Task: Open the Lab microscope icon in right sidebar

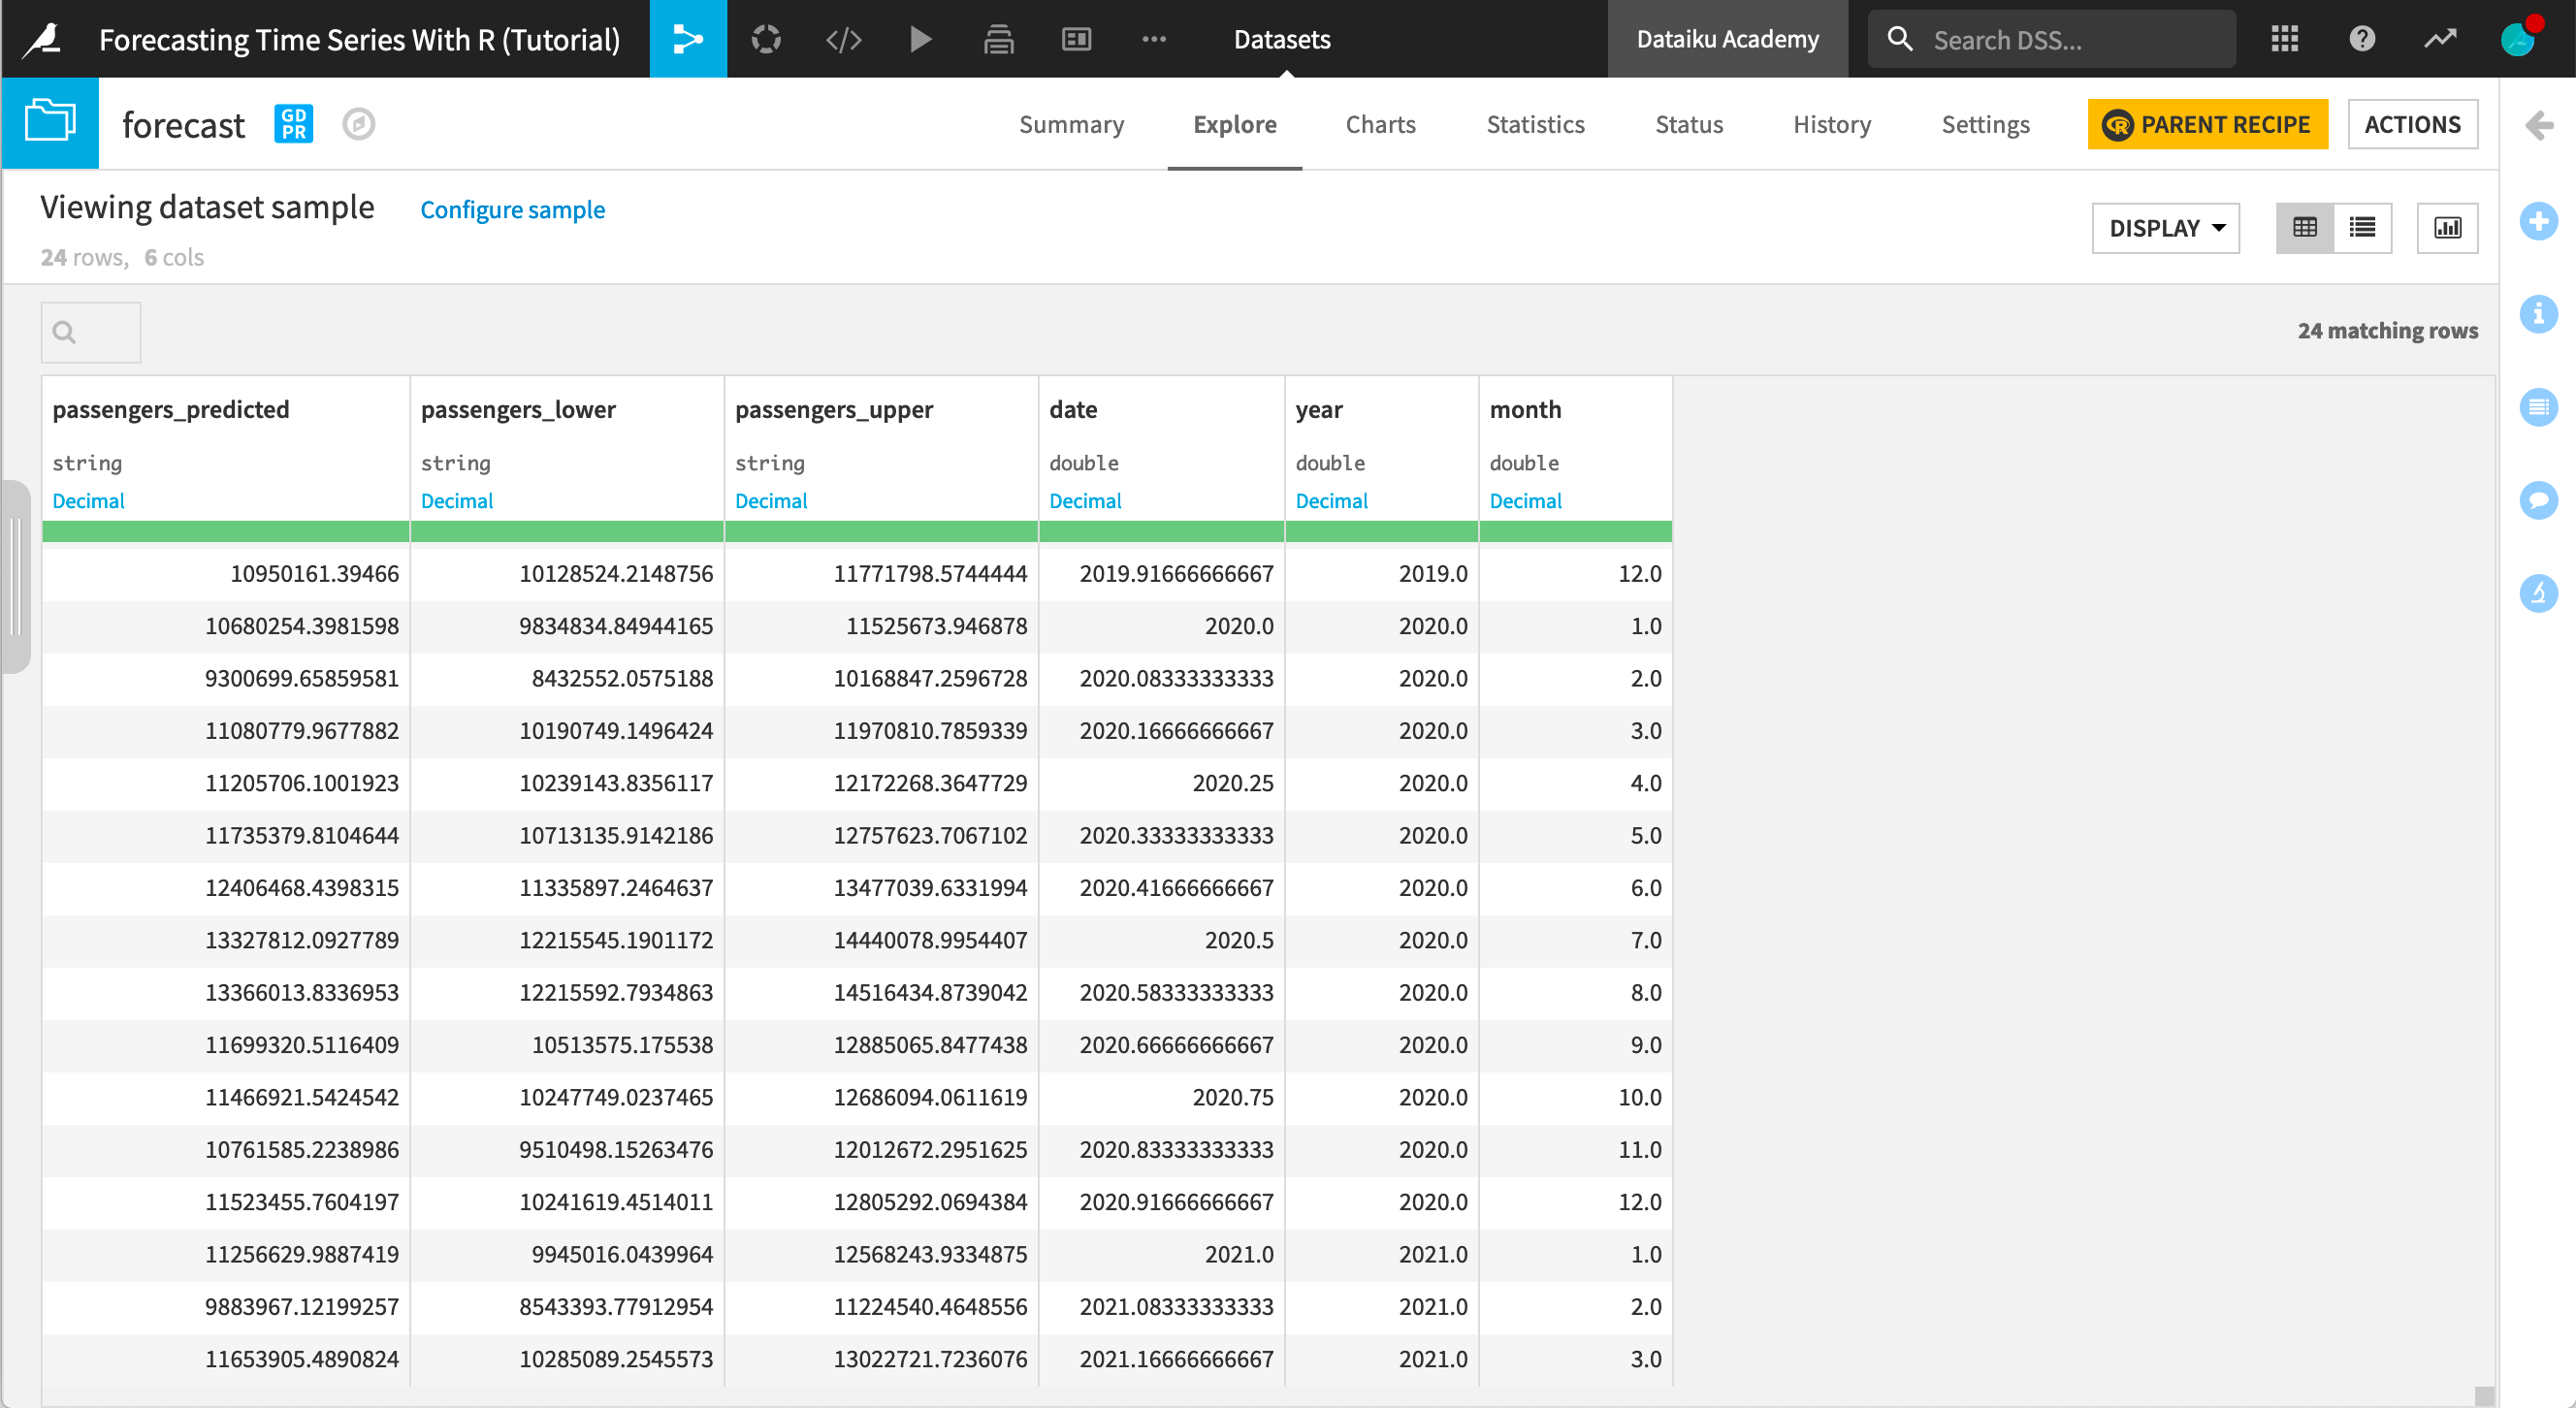Action: (x=2538, y=593)
